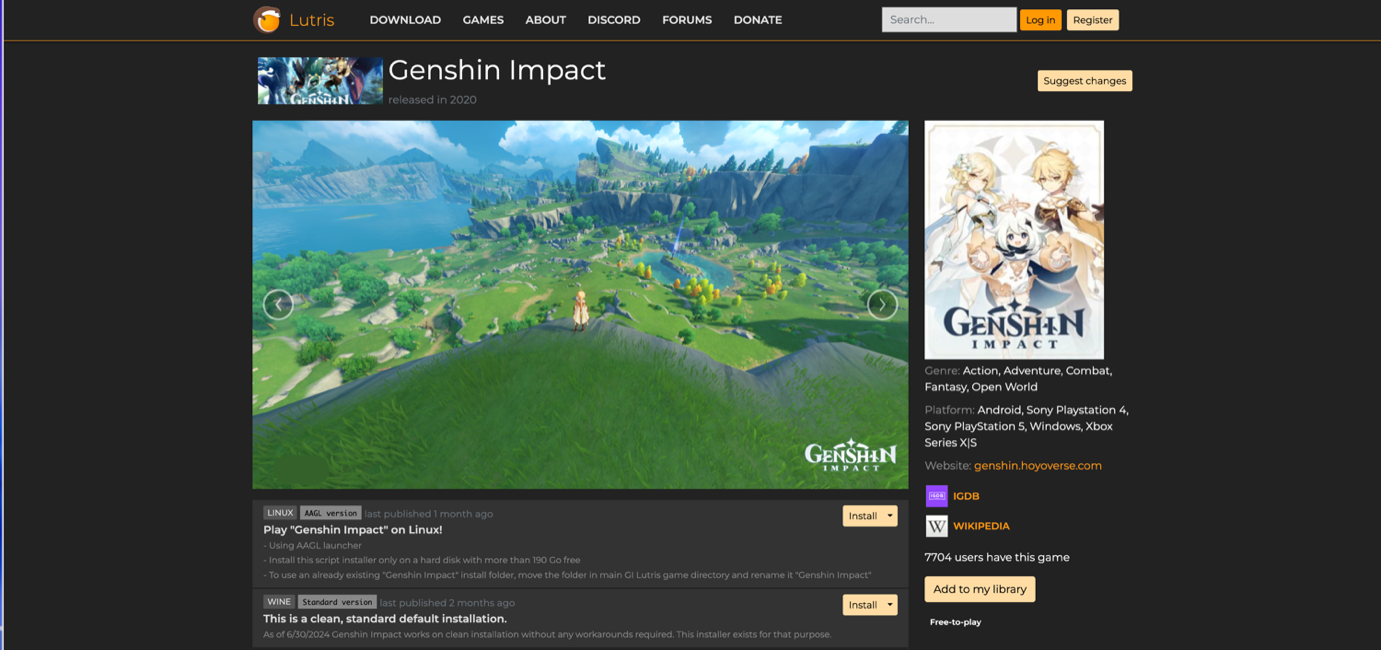The height and width of the screenshot is (650, 1381).
Task: Click the Standard version badge
Action: [337, 602]
